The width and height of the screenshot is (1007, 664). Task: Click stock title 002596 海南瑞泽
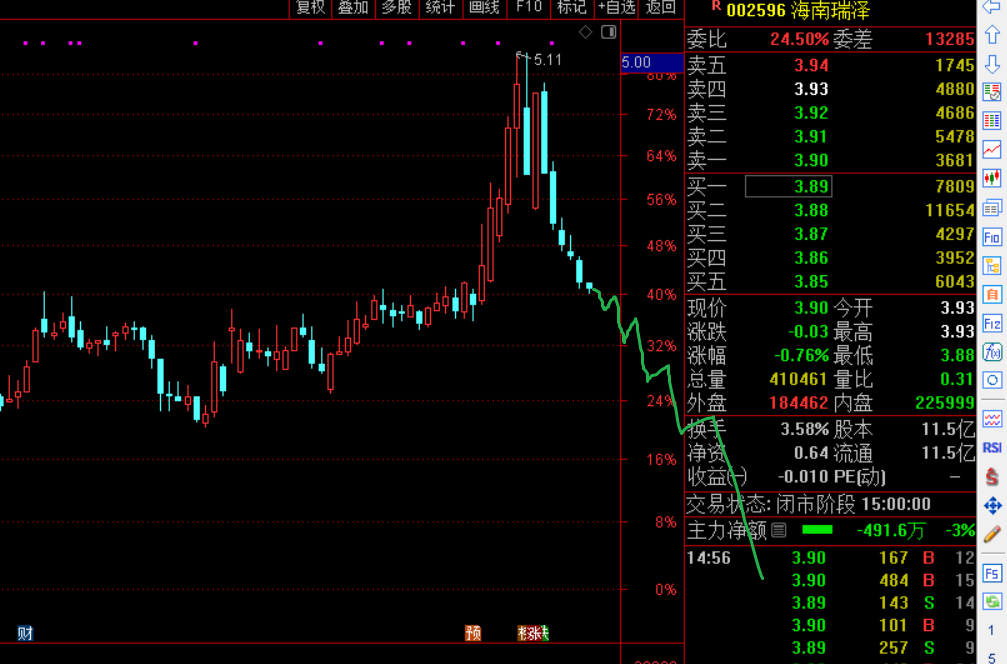tap(798, 10)
